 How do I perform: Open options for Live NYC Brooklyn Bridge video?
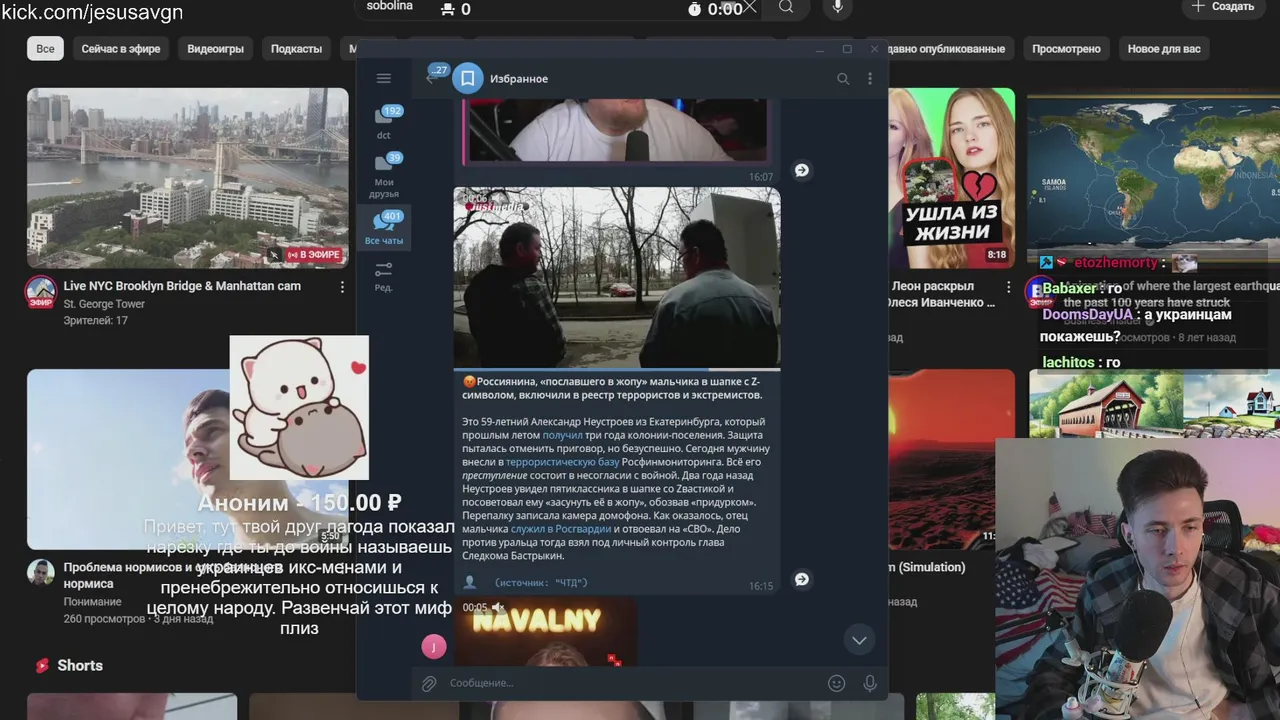[x=342, y=287]
